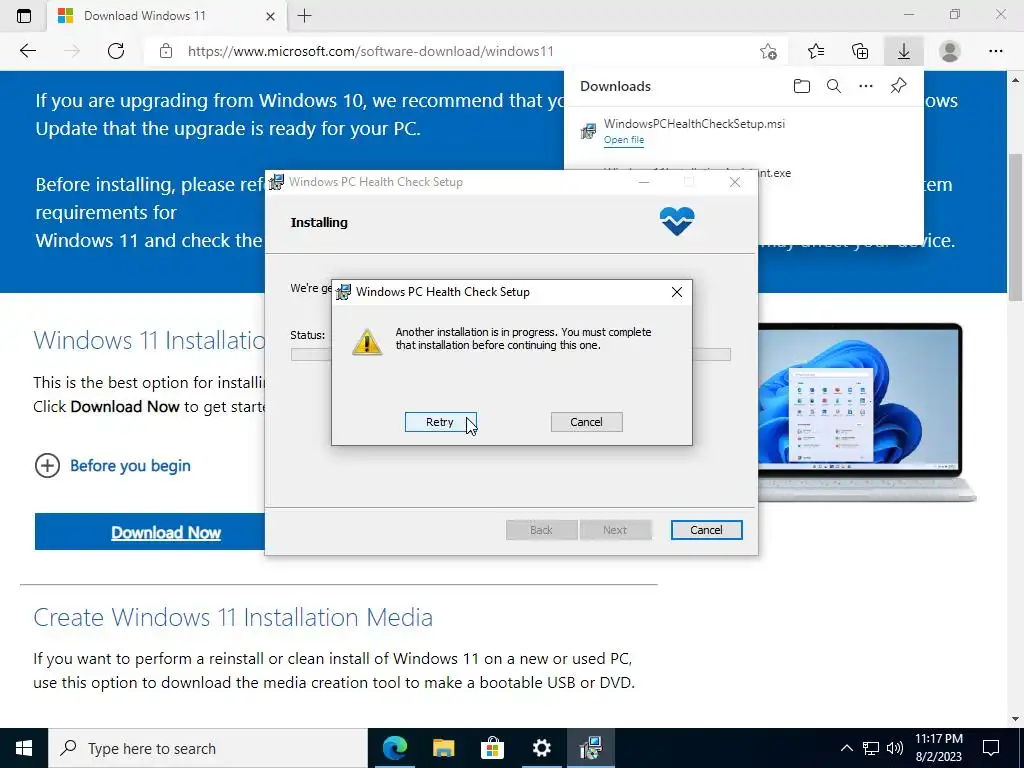Click the installer progress bar
The height and width of the screenshot is (768, 1024).
[511, 355]
